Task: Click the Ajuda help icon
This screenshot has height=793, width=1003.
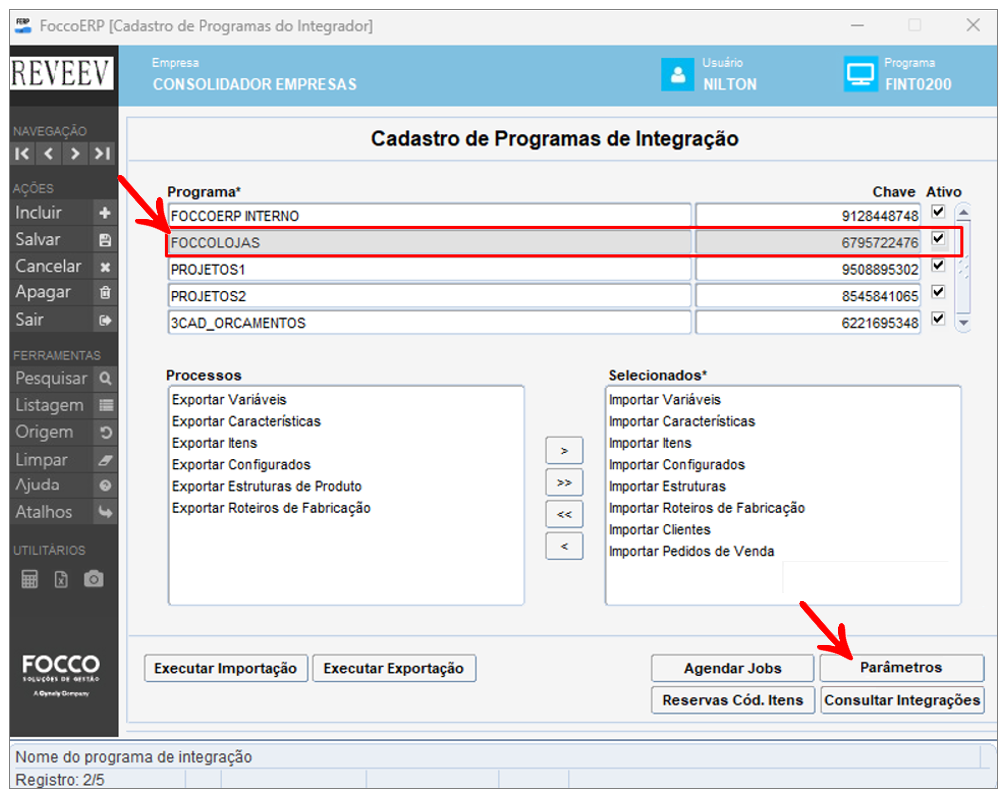Action: [105, 486]
